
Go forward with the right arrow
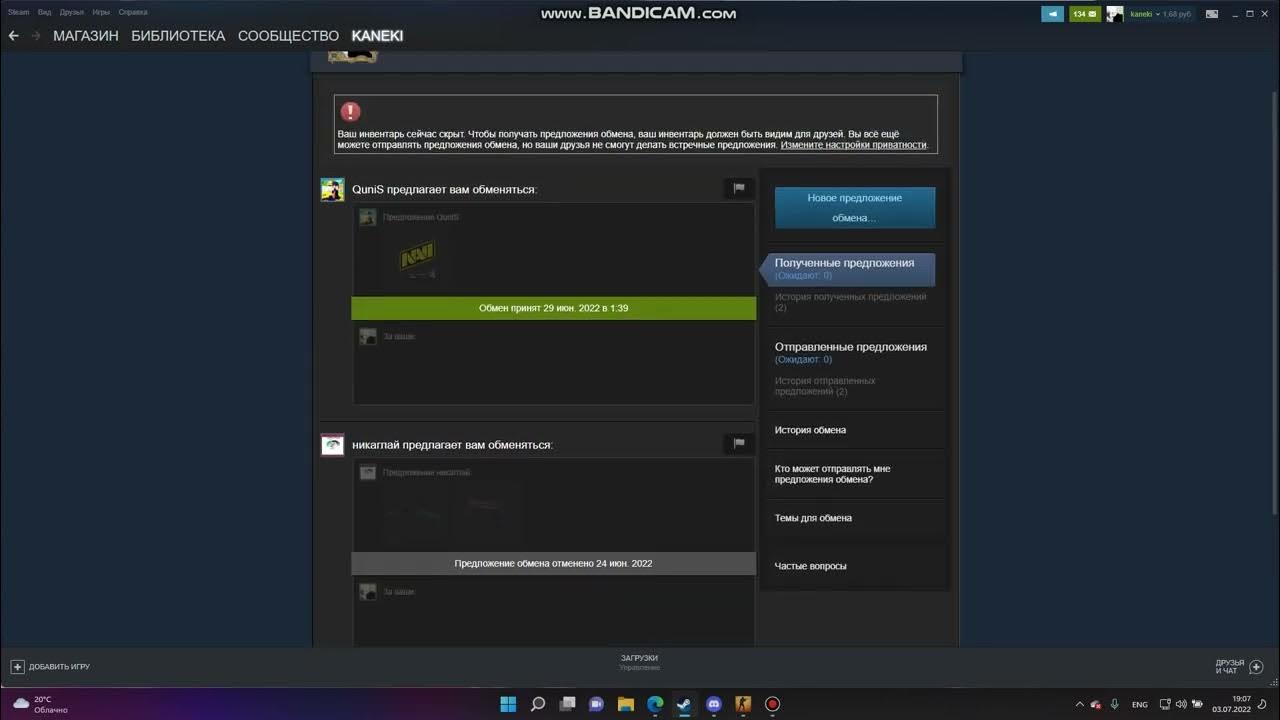(36, 35)
